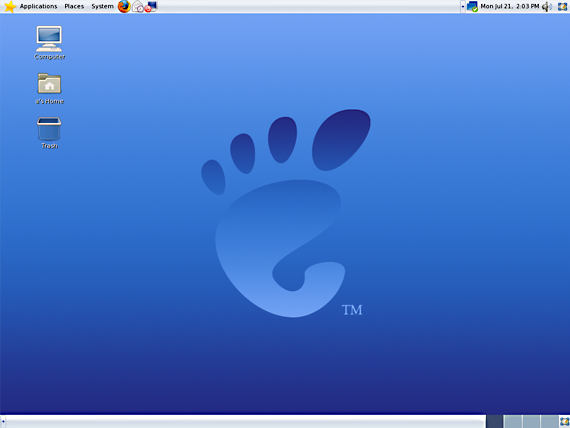Viewport: 570px width, 428px height.
Task: Launch the Firefox web browser icon
Action: (x=124, y=7)
